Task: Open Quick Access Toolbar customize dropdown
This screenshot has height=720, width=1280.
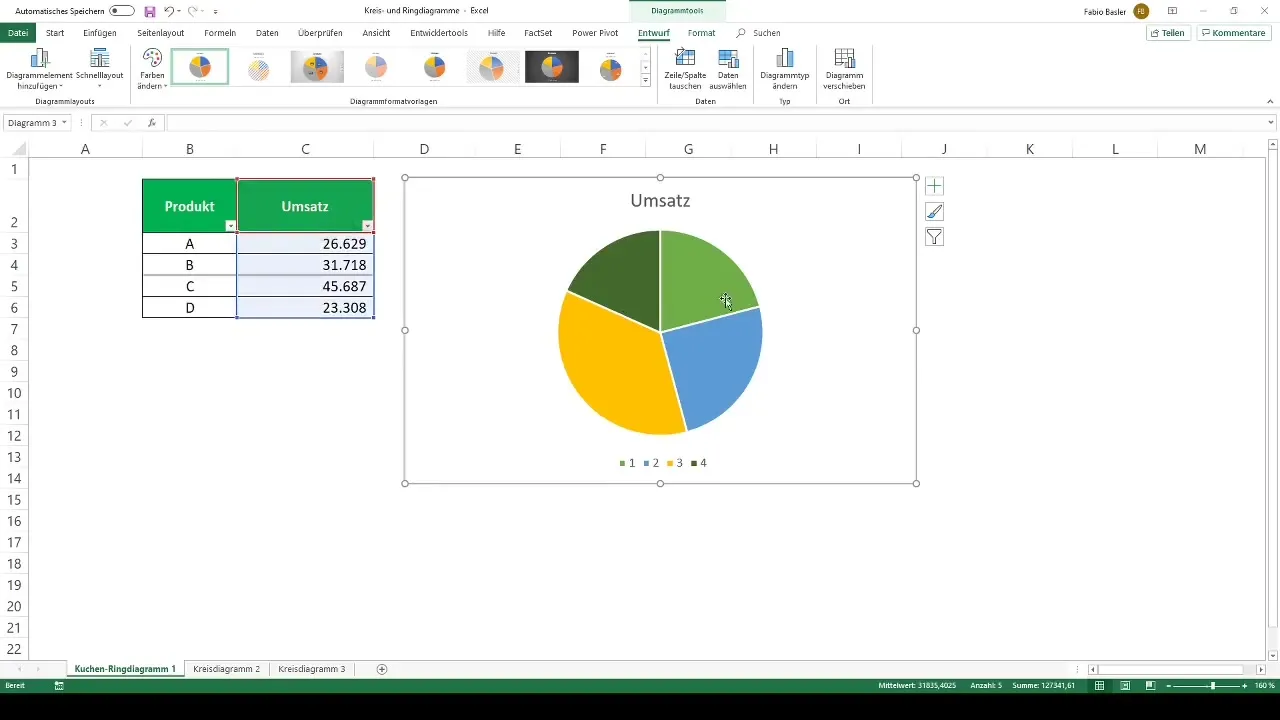Action: point(215,11)
